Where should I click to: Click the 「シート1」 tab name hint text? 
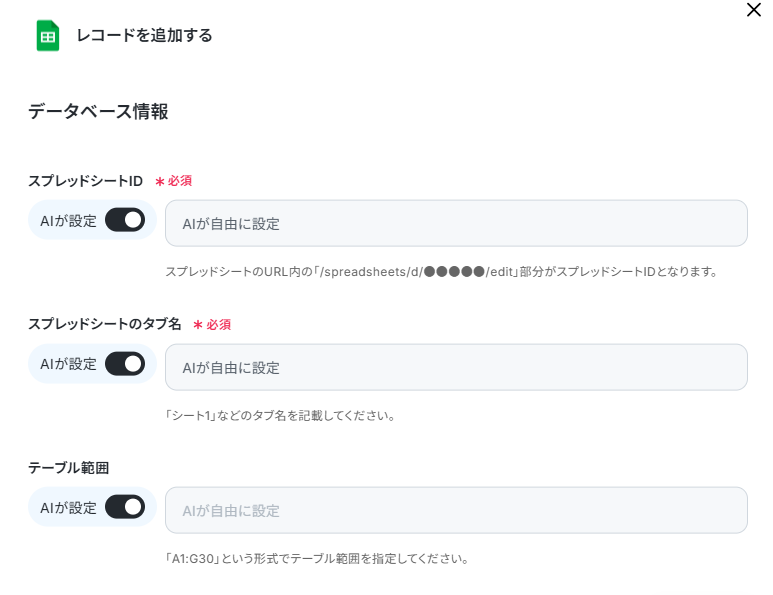280,416
